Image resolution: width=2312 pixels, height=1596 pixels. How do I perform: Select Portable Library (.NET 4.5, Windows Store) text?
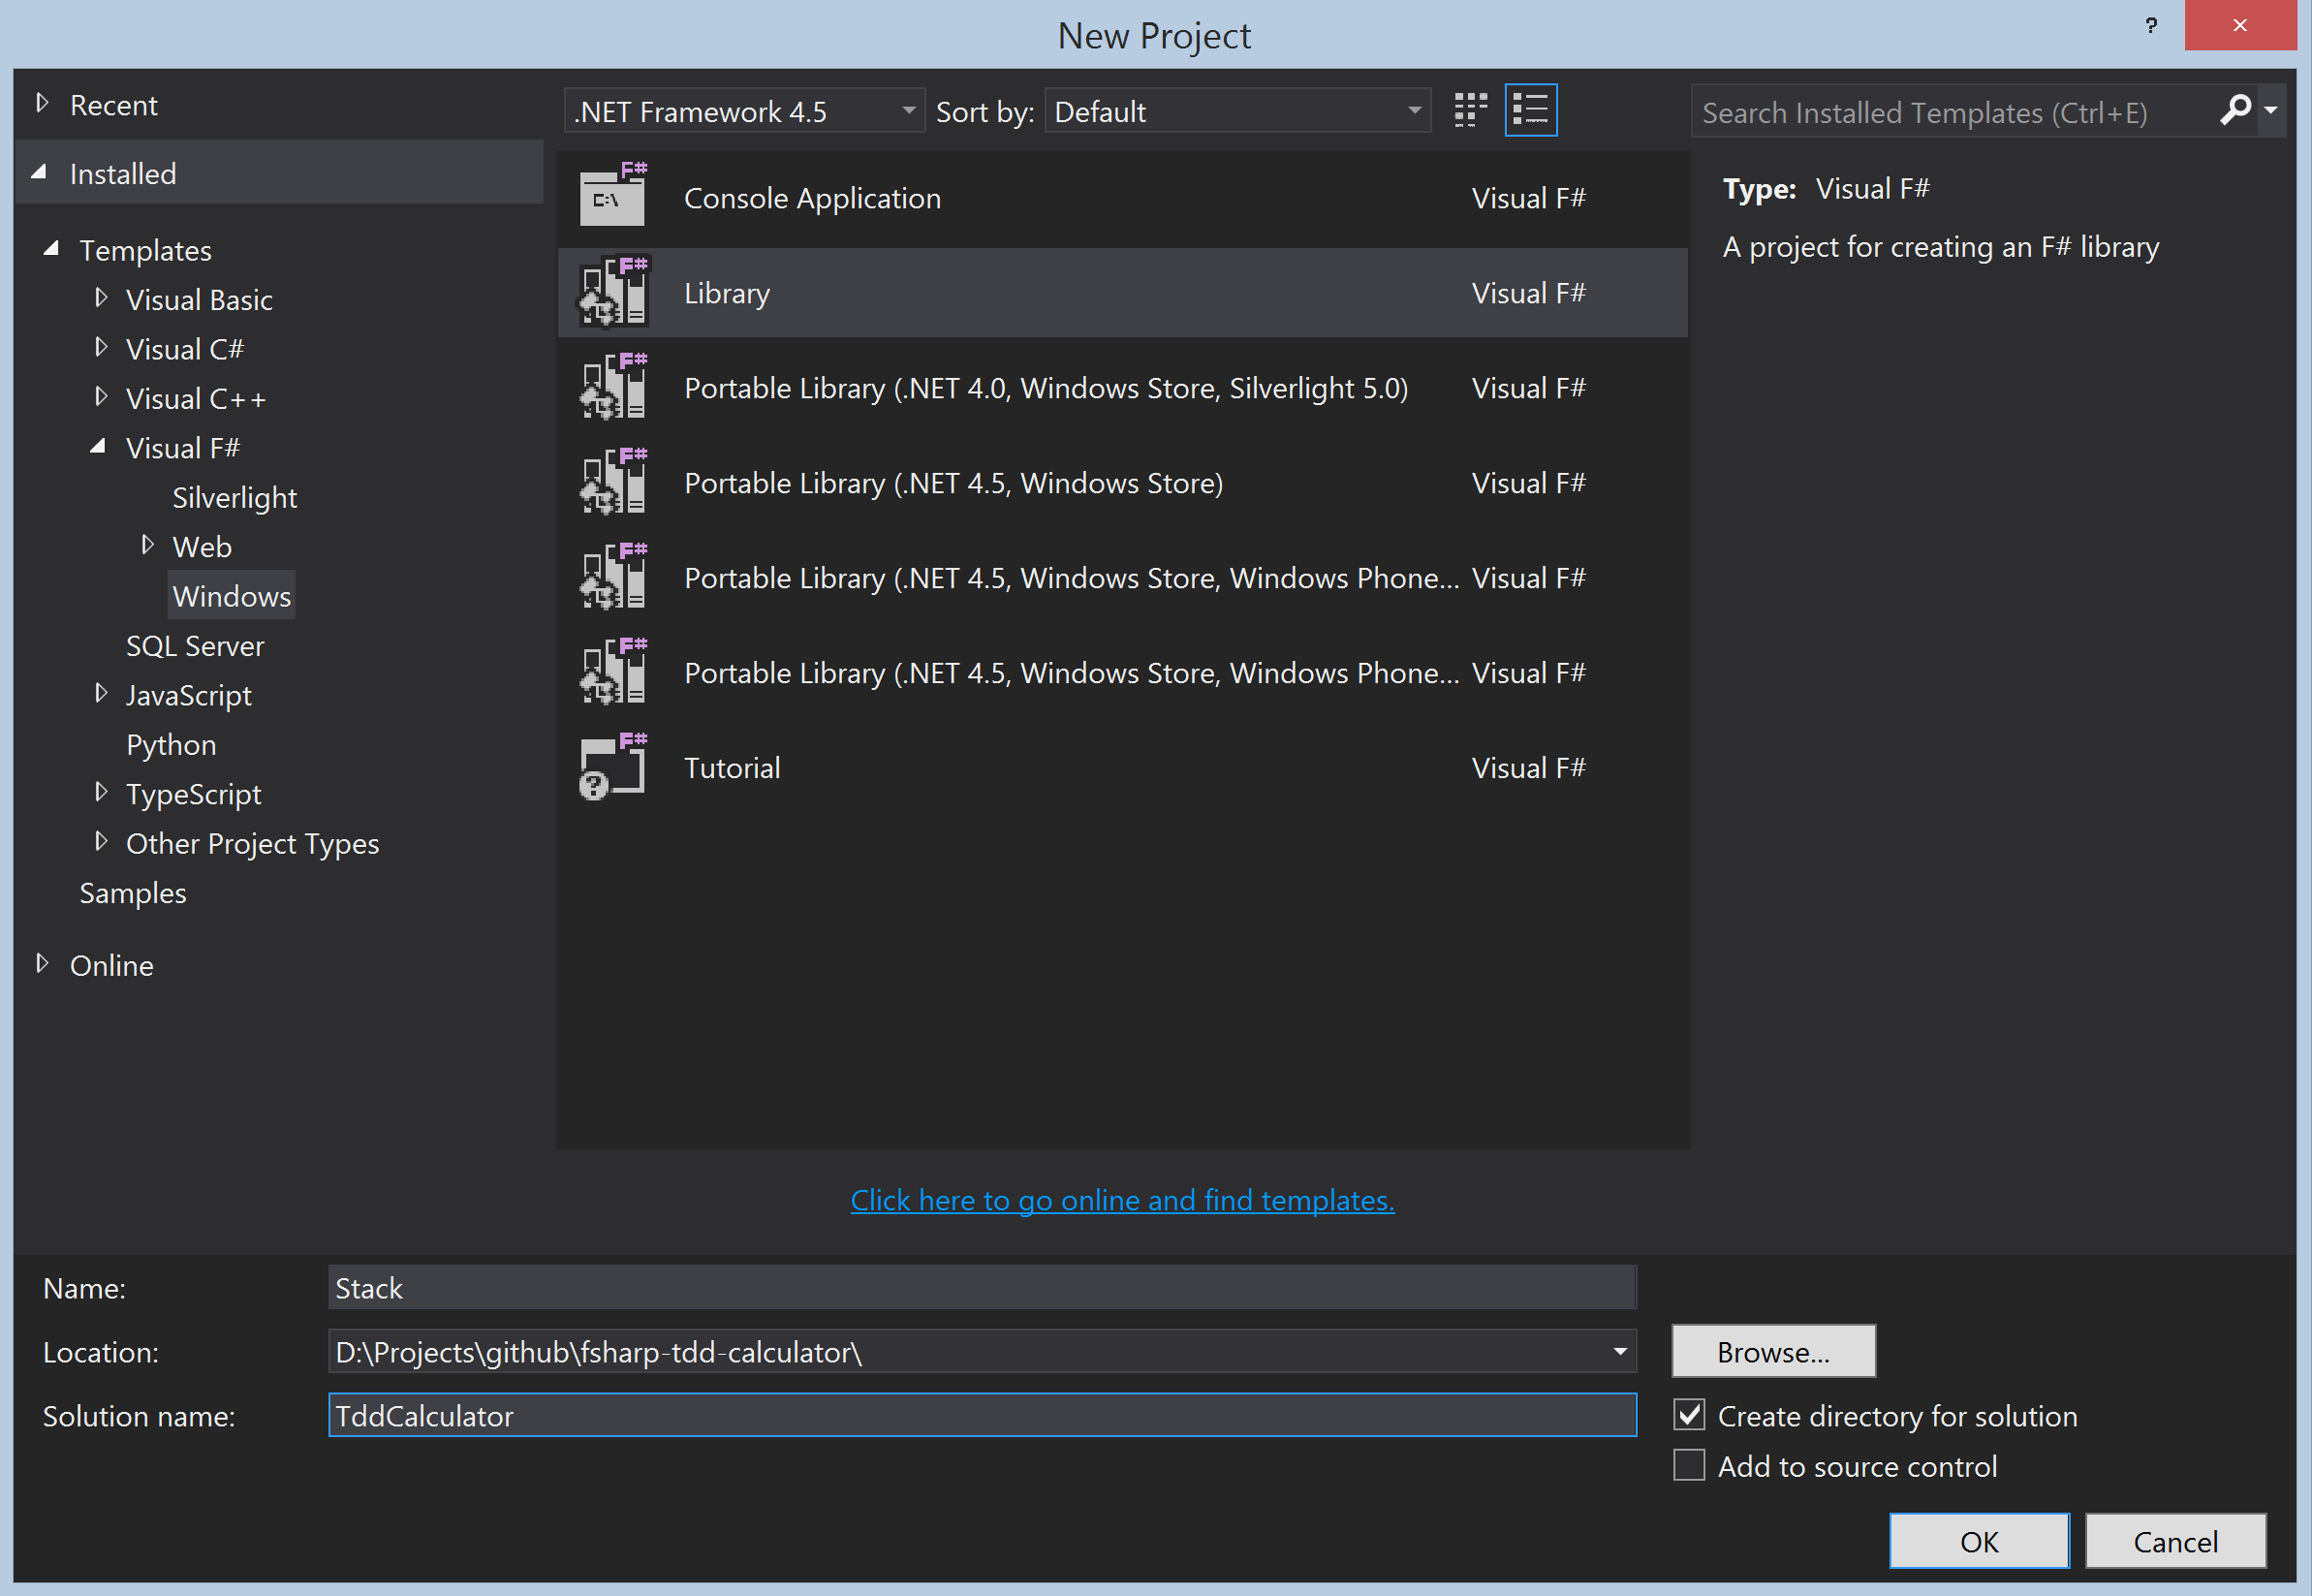[953, 483]
